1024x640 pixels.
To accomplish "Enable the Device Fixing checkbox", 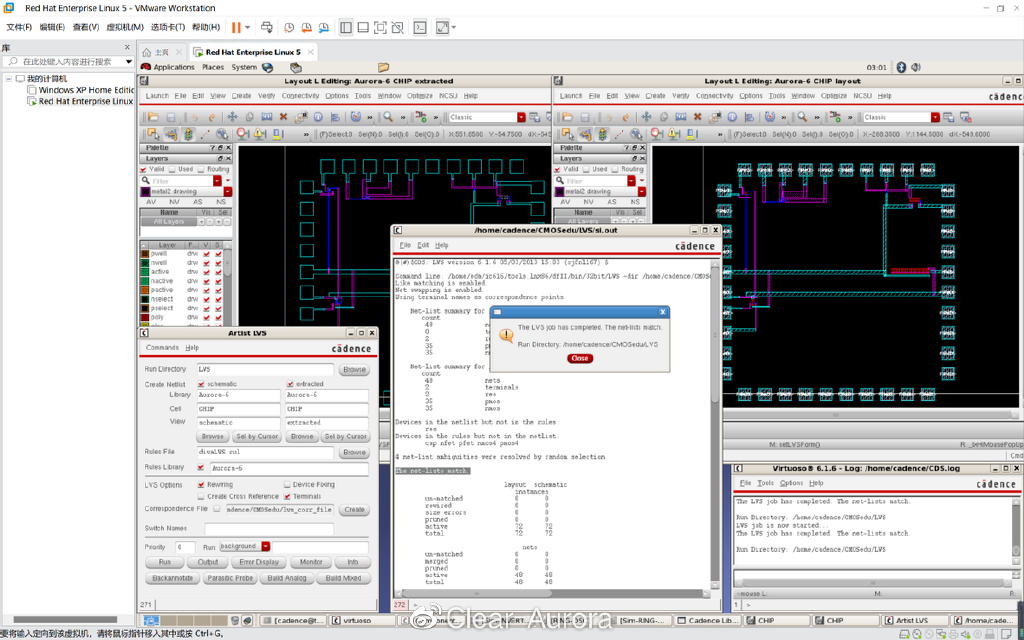I will (287, 485).
